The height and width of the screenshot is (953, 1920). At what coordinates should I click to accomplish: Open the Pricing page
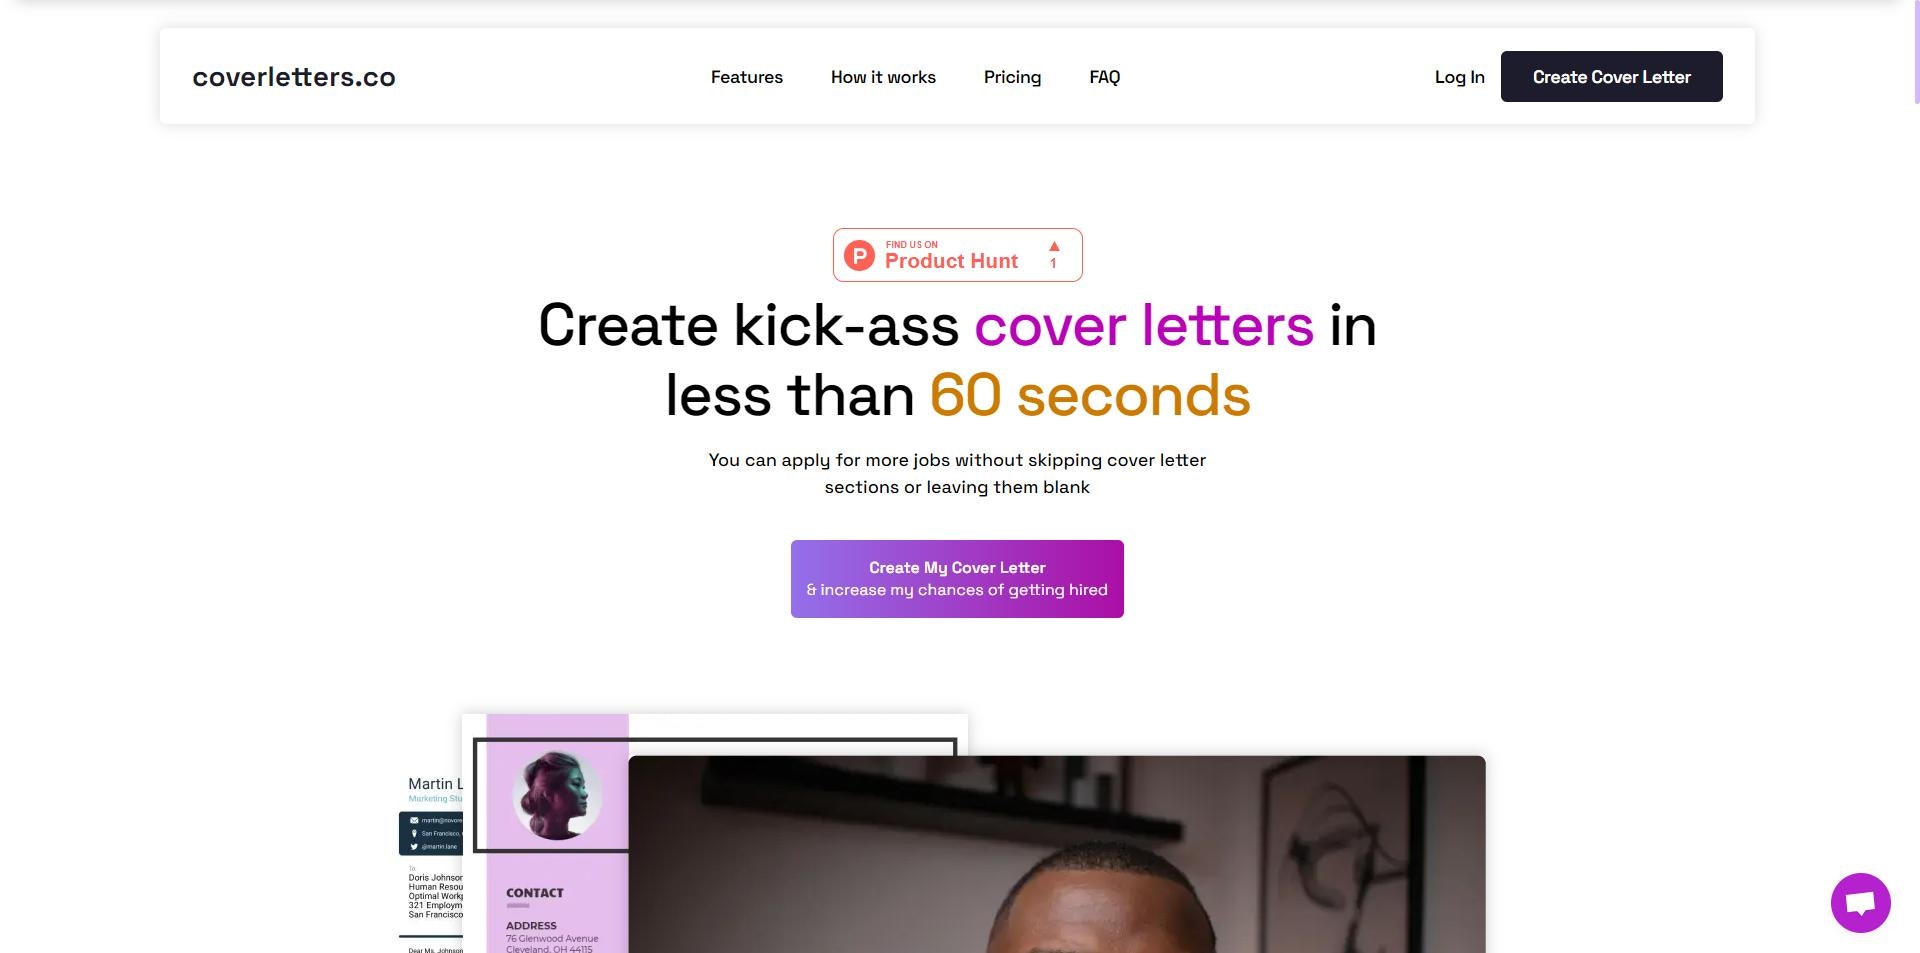click(x=1012, y=77)
